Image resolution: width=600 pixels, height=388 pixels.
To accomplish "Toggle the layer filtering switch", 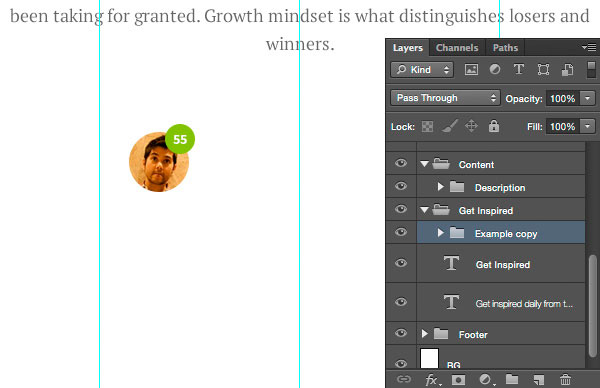I will pos(591,70).
